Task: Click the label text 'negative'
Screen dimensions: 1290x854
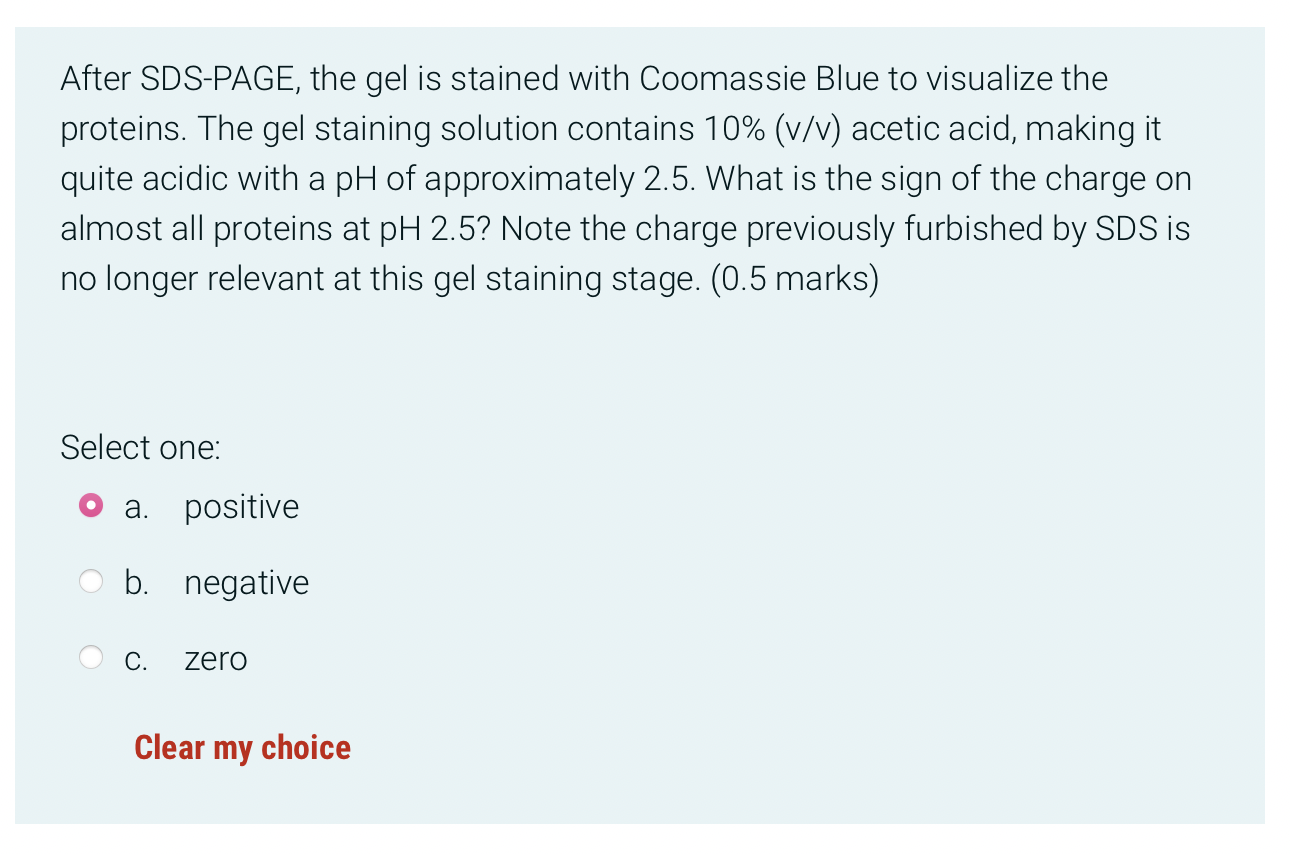Action: point(246,583)
